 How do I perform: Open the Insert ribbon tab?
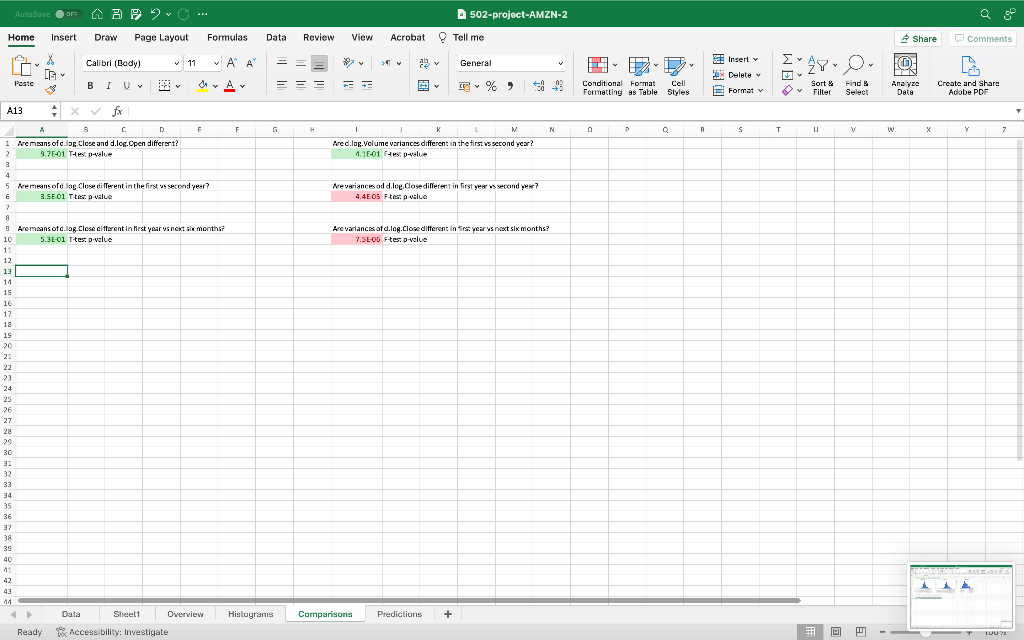click(63, 38)
